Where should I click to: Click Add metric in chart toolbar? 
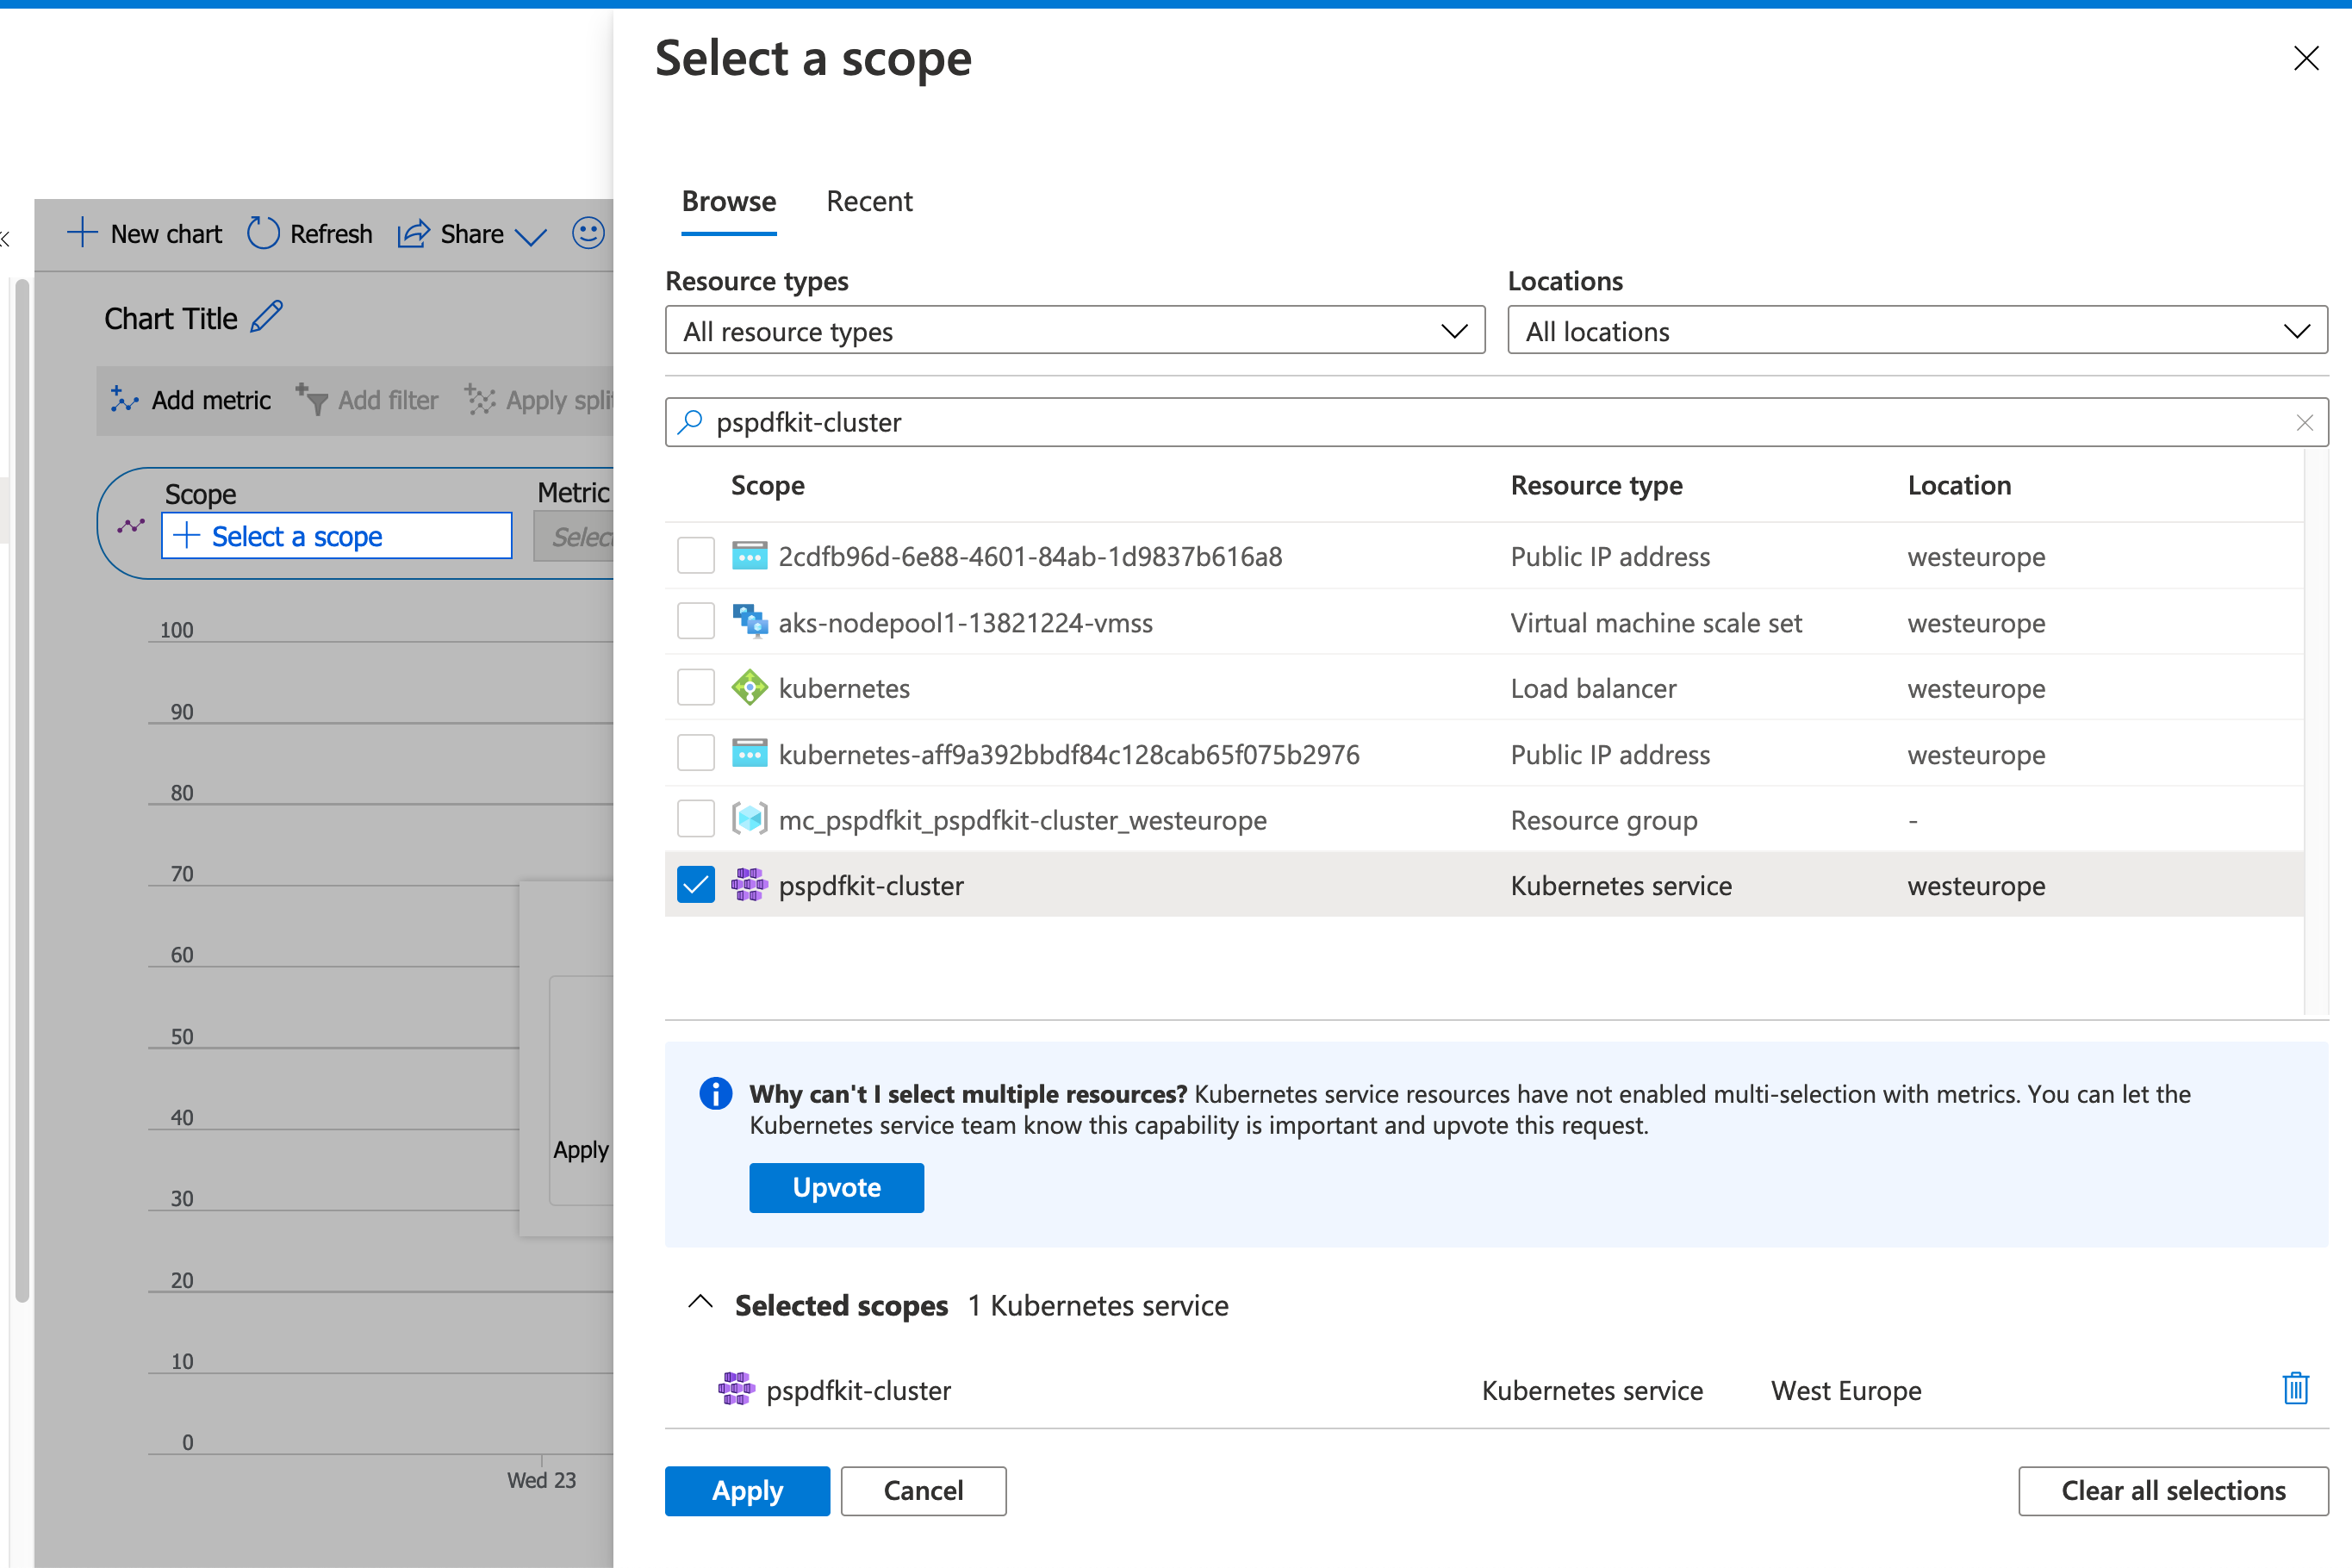[x=190, y=400]
